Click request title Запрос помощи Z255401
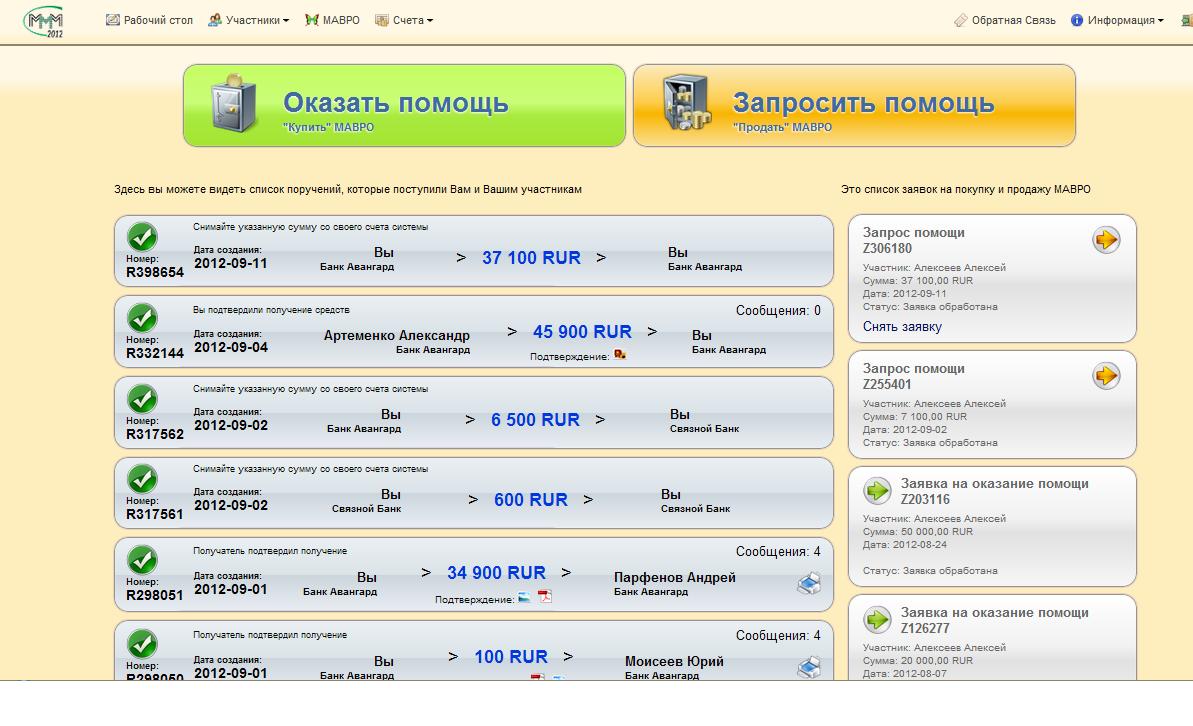 point(913,376)
